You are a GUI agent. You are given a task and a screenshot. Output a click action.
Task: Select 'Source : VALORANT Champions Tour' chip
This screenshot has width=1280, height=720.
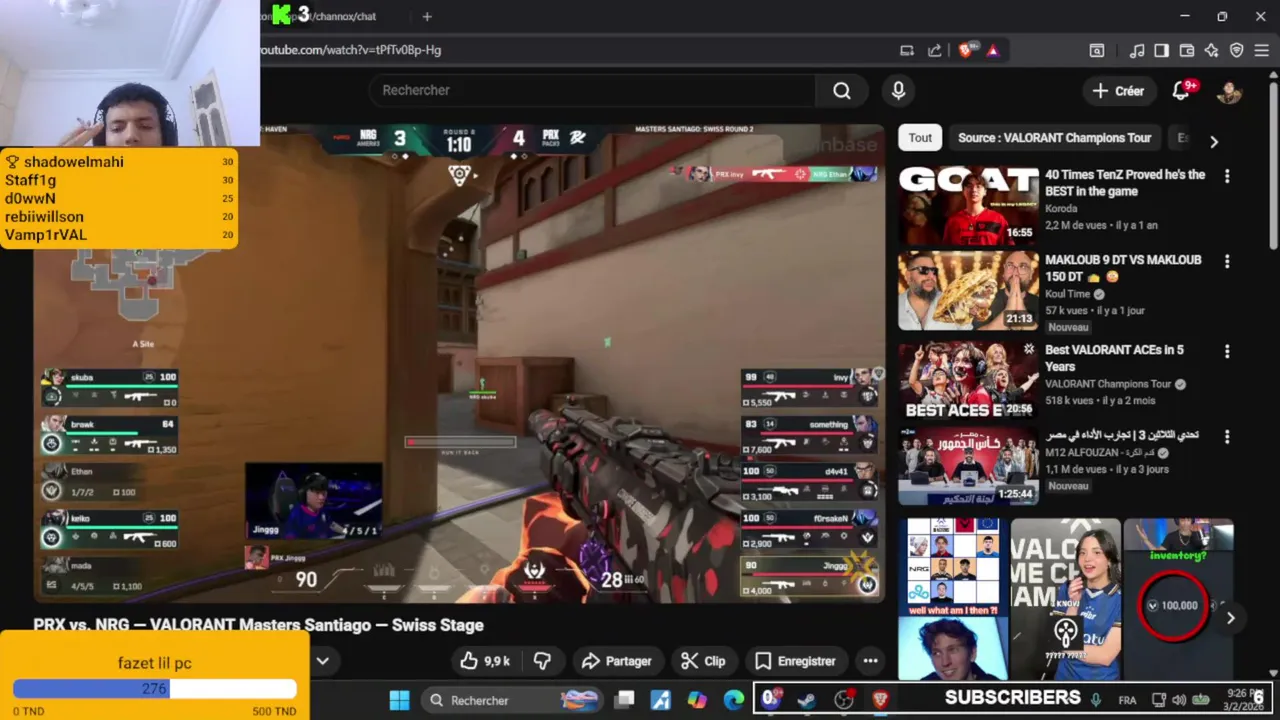(1054, 138)
